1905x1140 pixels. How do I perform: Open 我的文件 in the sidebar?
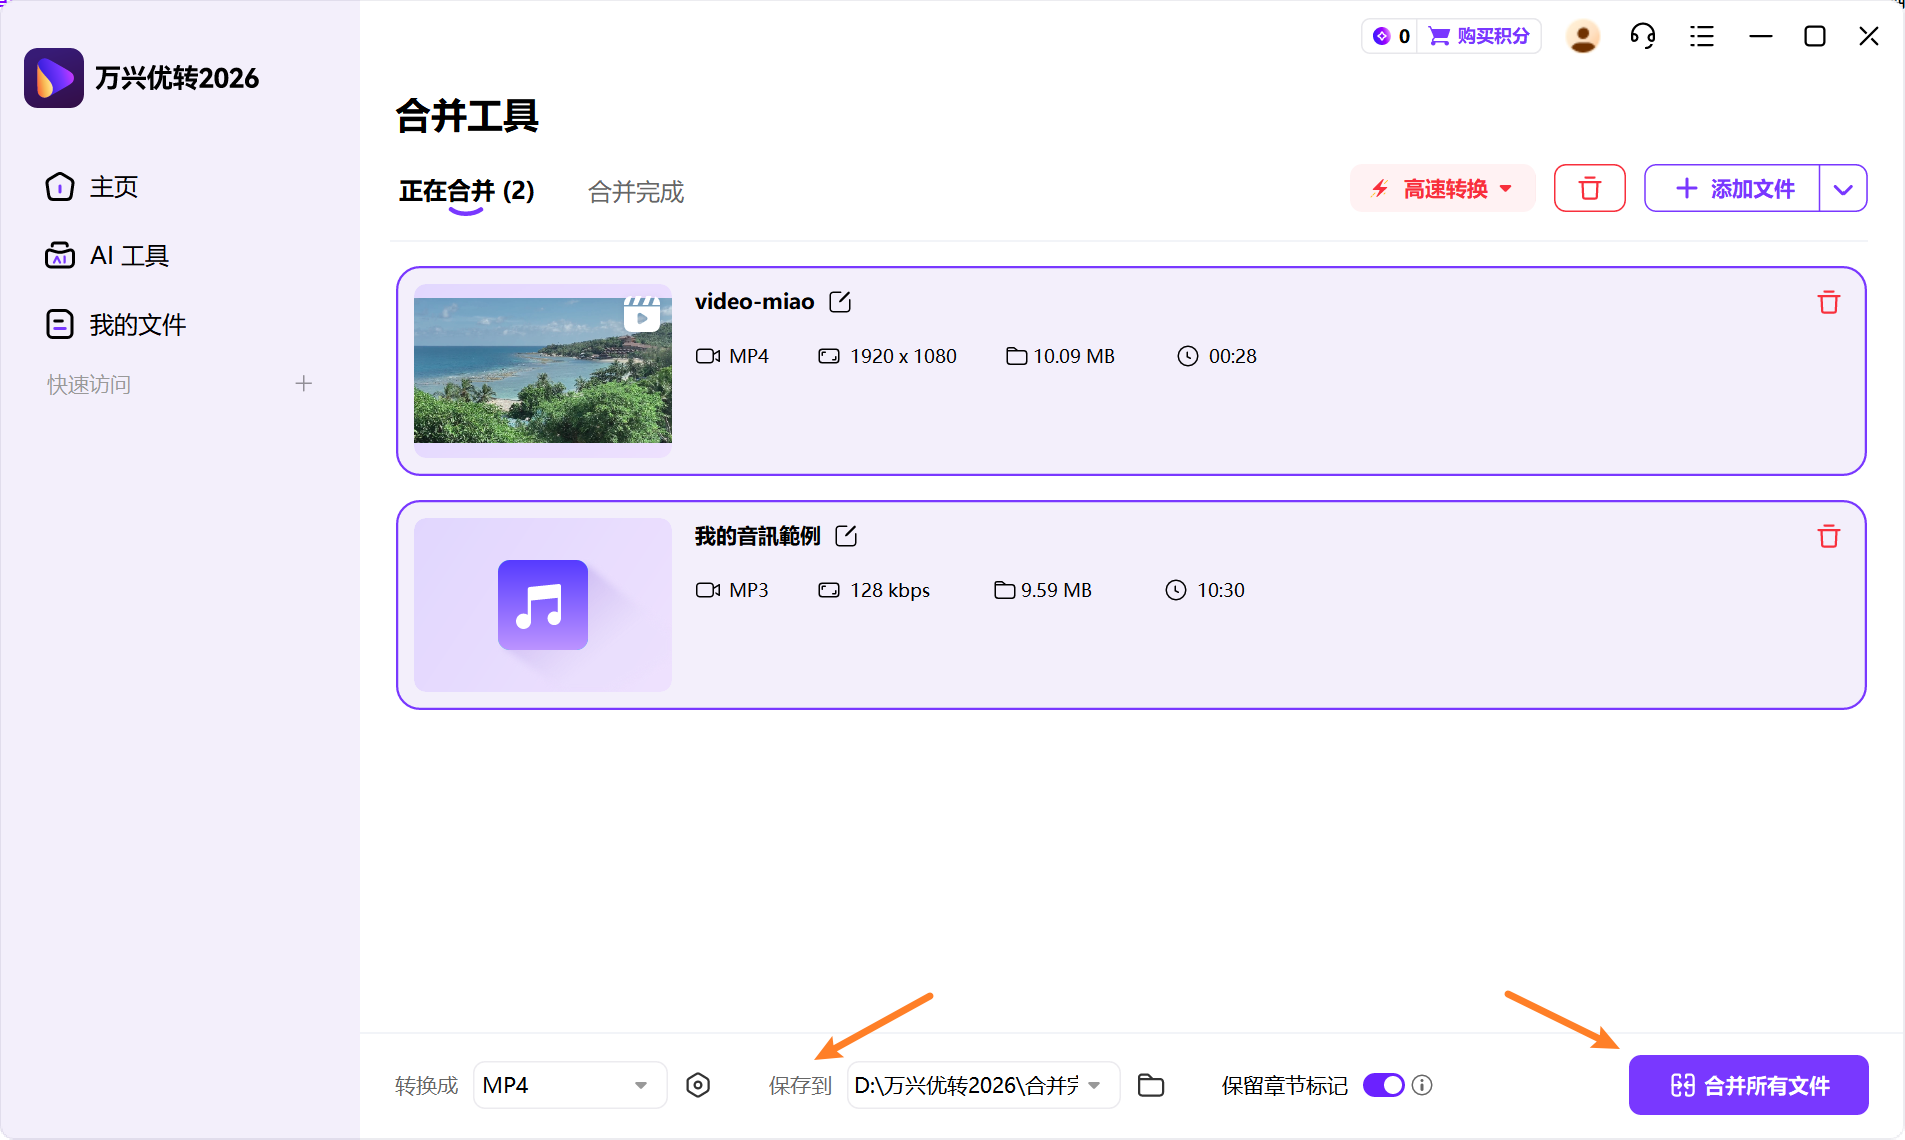click(137, 323)
